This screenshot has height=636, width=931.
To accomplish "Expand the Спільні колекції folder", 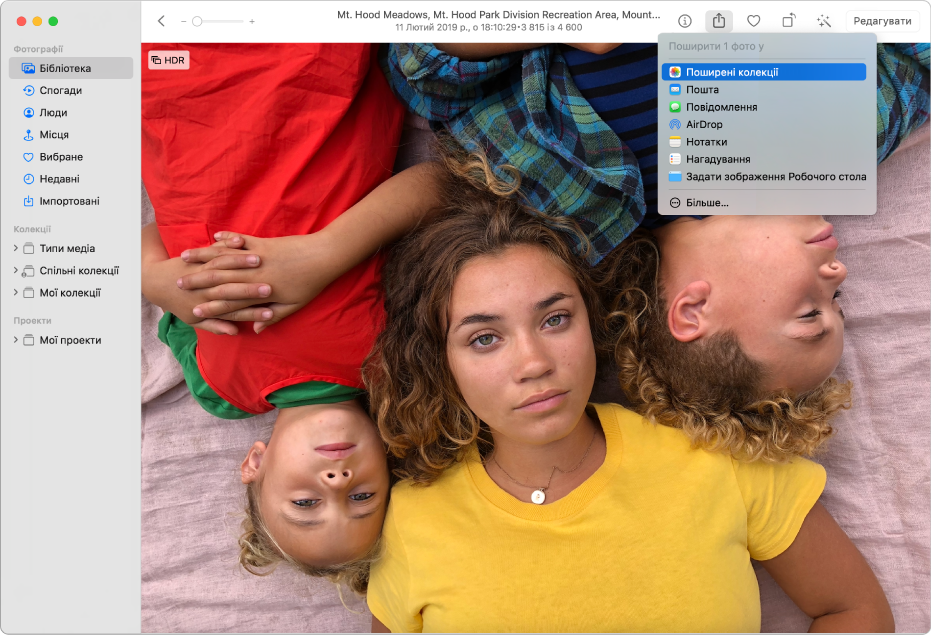I will tap(15, 271).
